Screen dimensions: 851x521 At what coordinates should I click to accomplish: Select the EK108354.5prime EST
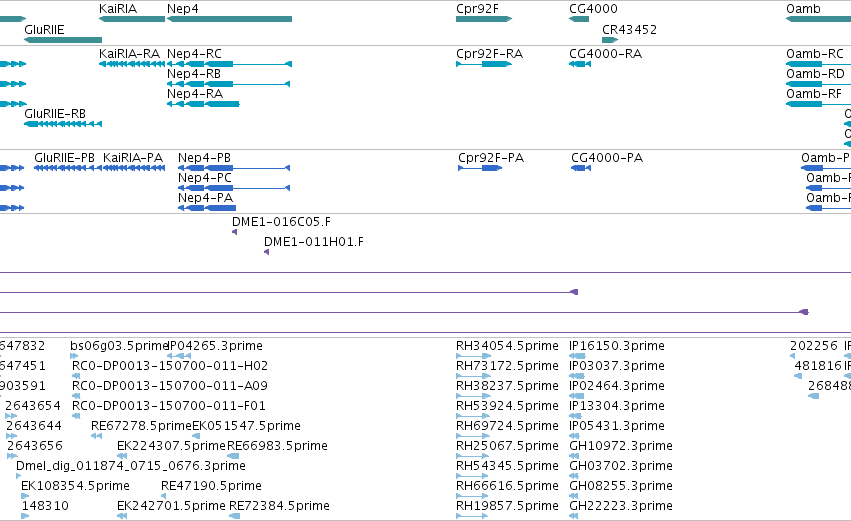click(25, 496)
